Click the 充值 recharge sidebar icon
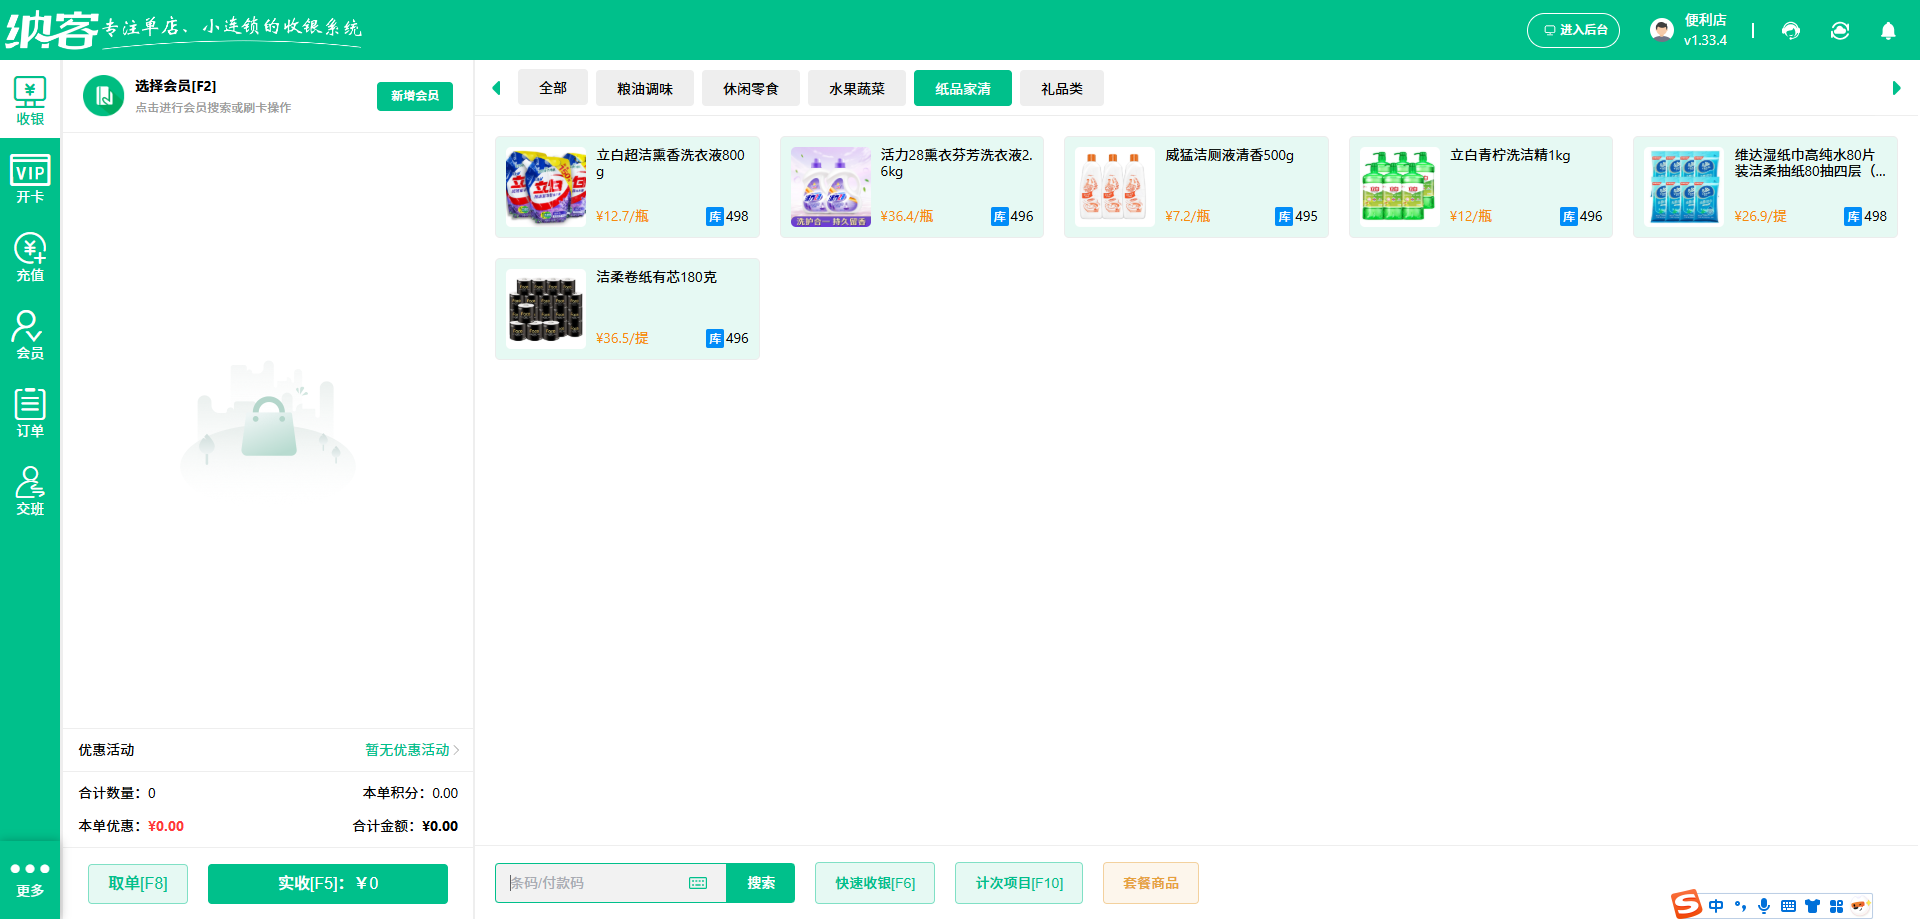Viewport: 1920px width, 919px height. pos(30,255)
